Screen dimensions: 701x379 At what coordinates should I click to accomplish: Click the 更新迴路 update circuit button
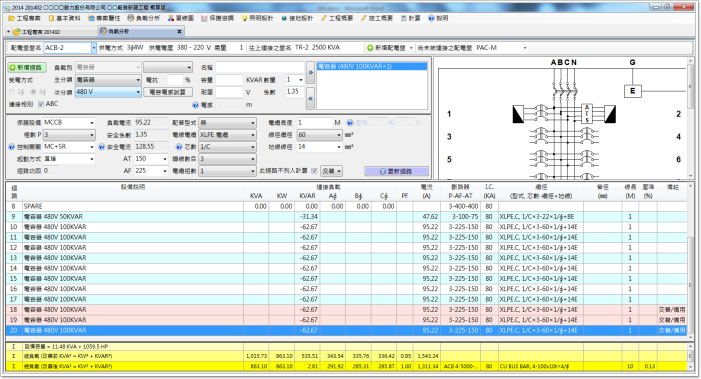tap(396, 171)
